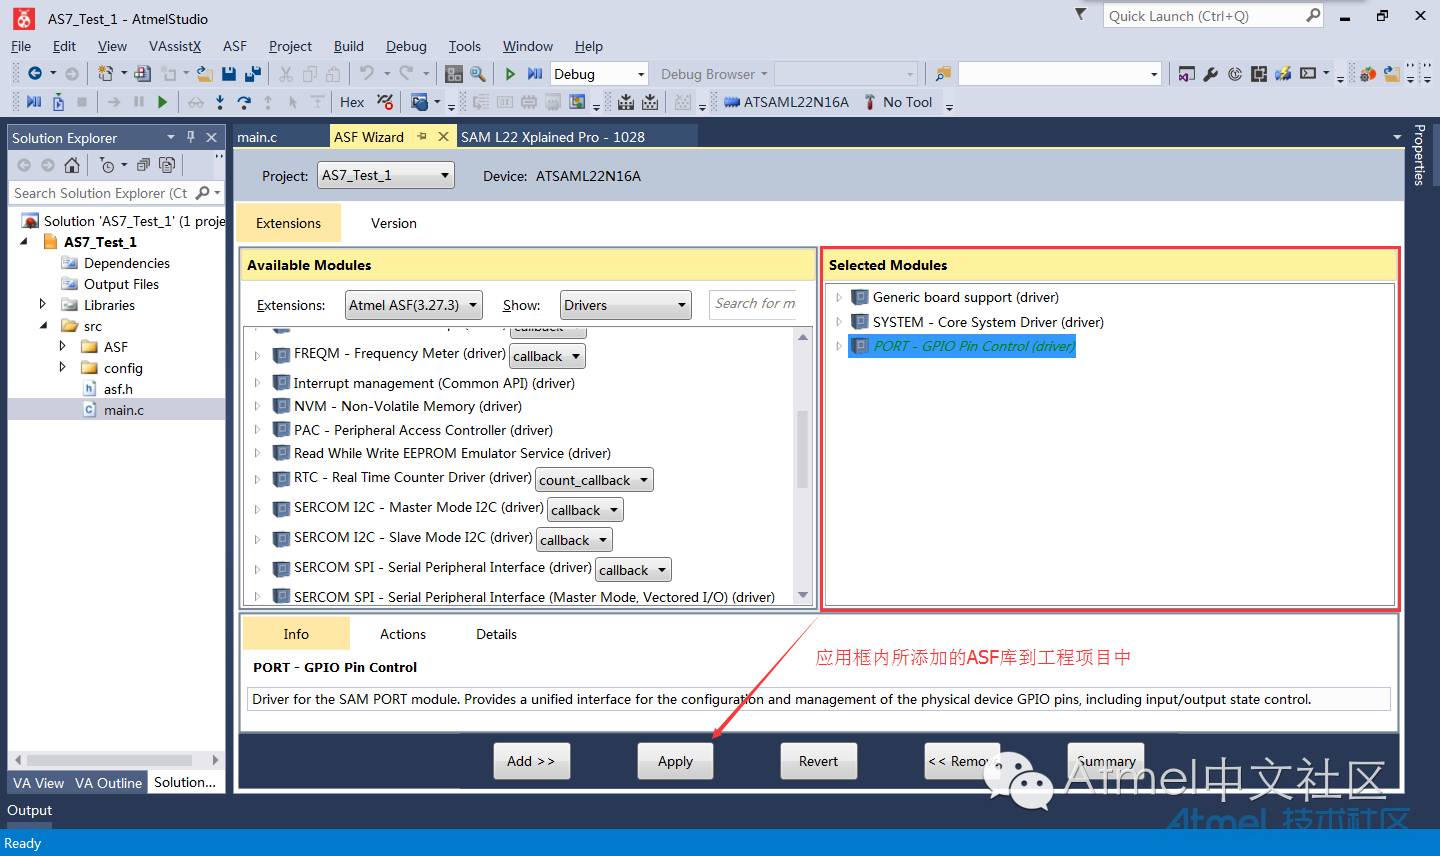Open the Extensions Atmel ASF(3.27.3) dropdown
The height and width of the screenshot is (856, 1440).
click(414, 305)
